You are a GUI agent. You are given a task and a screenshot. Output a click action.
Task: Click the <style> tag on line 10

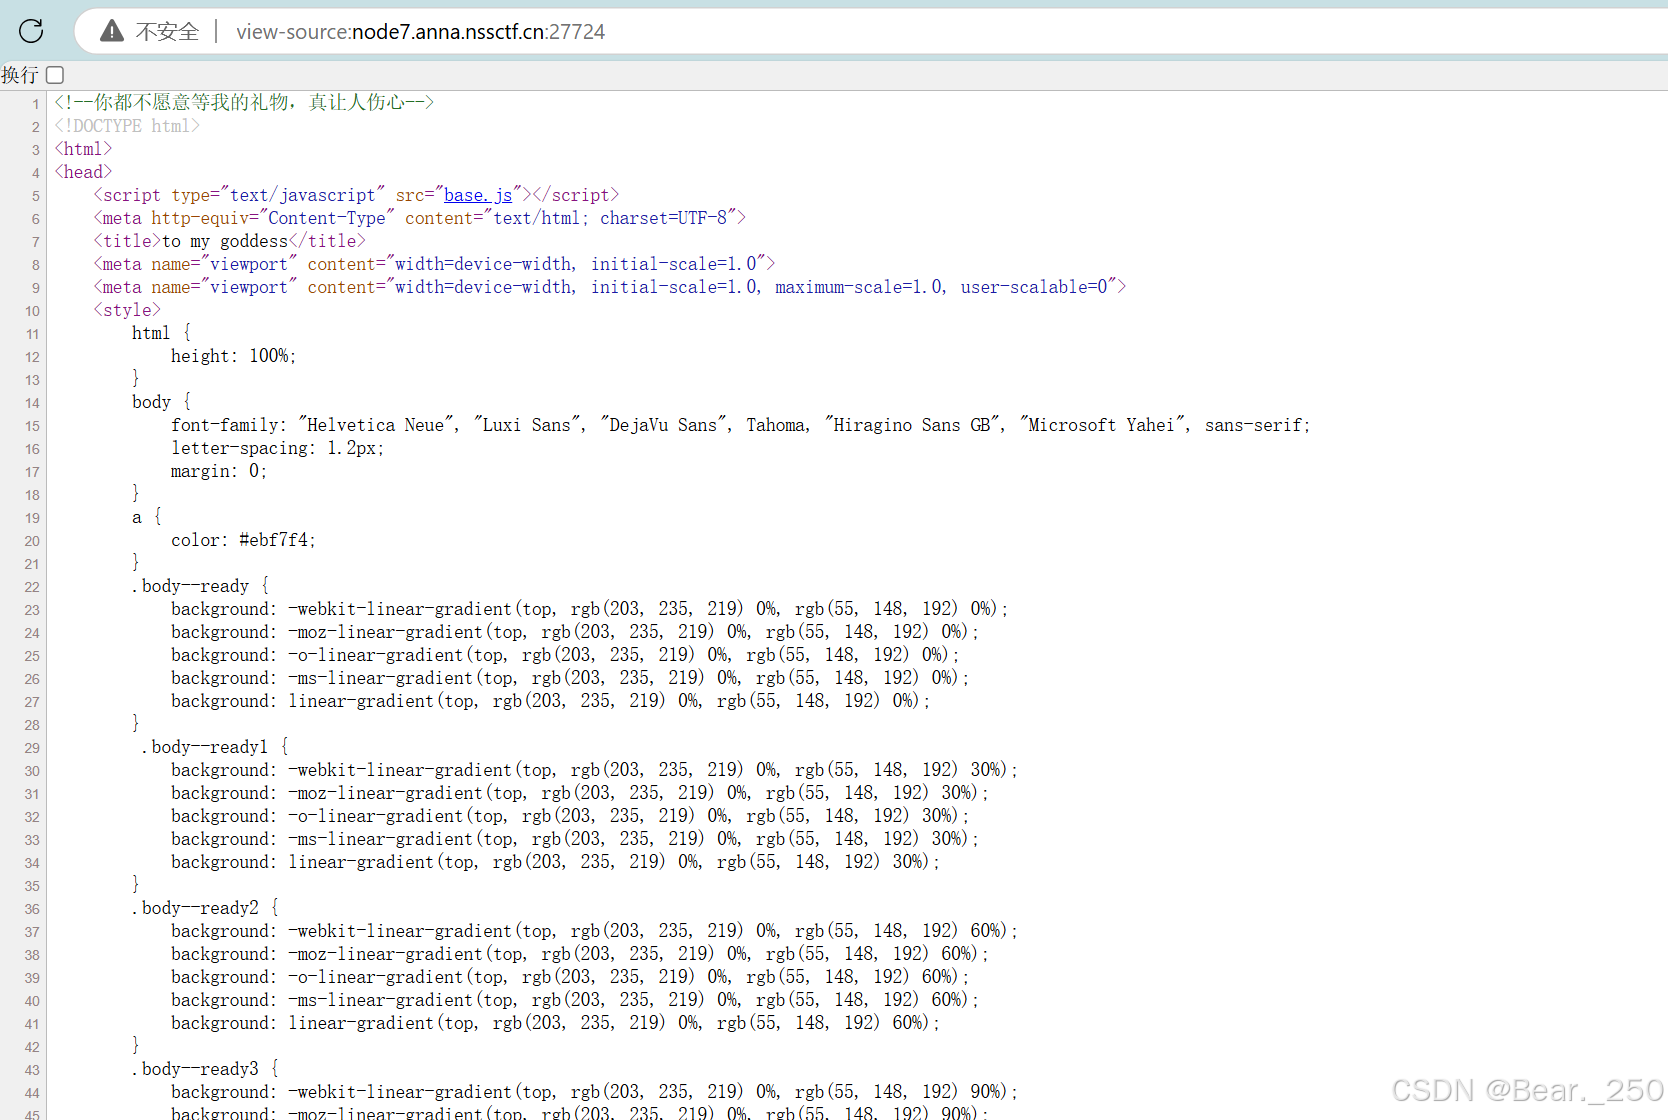[x=127, y=310]
